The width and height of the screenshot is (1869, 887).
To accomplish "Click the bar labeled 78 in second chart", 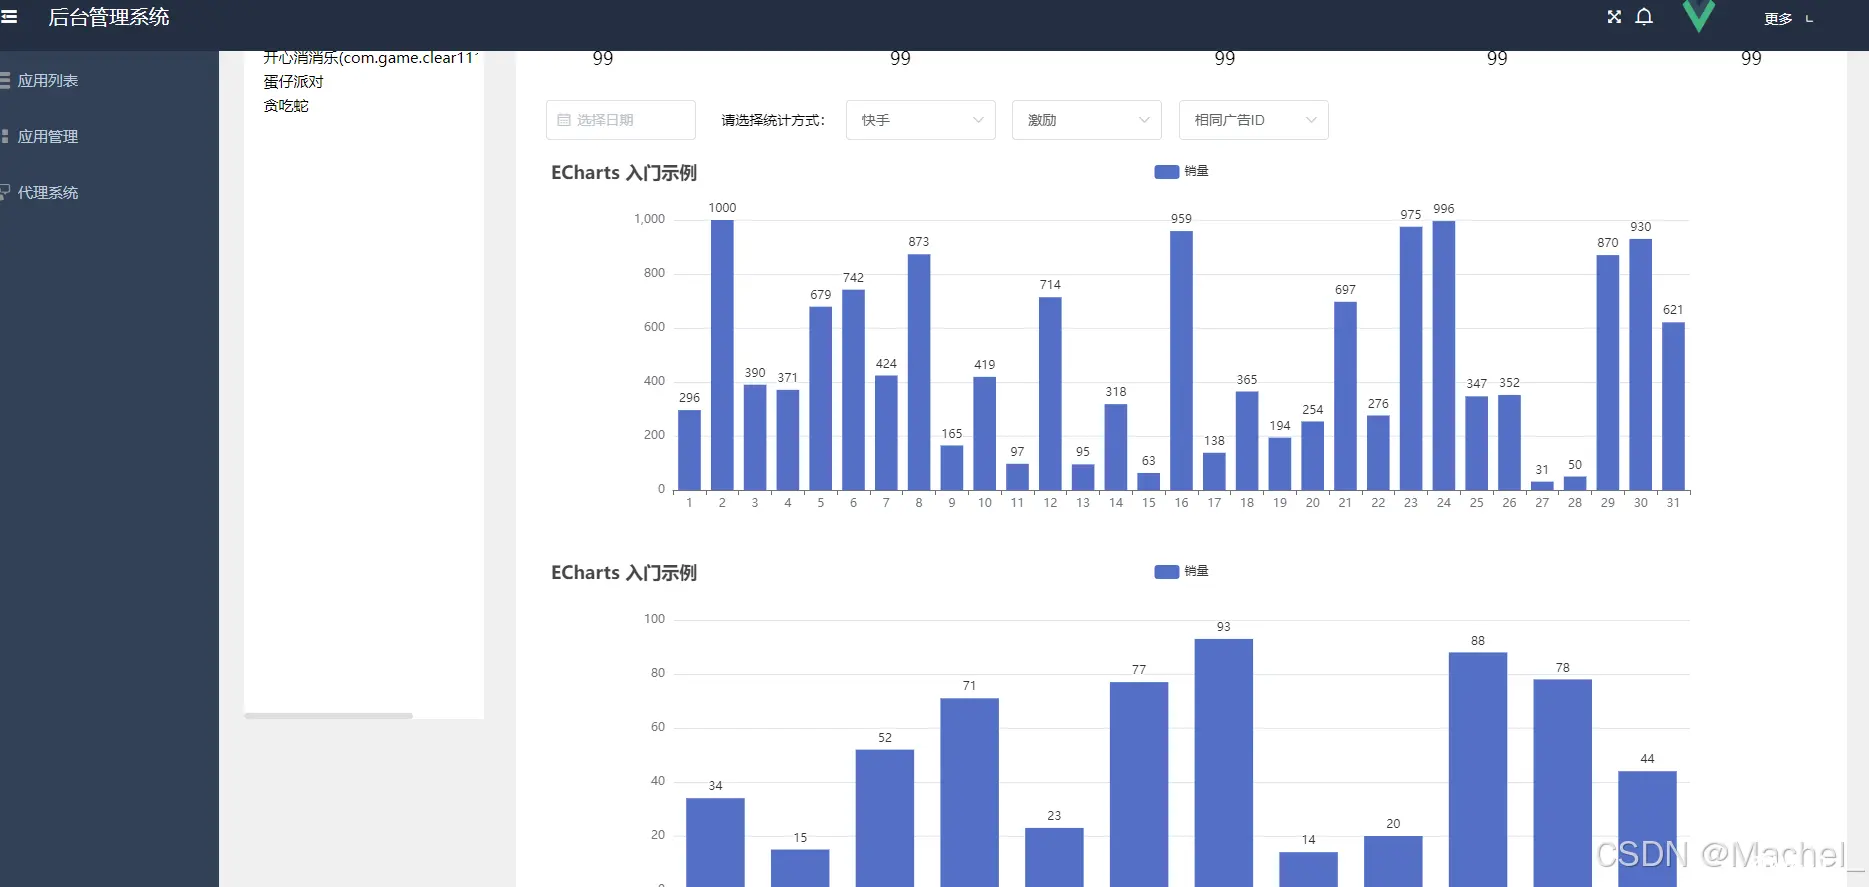I will (x=1563, y=783).
